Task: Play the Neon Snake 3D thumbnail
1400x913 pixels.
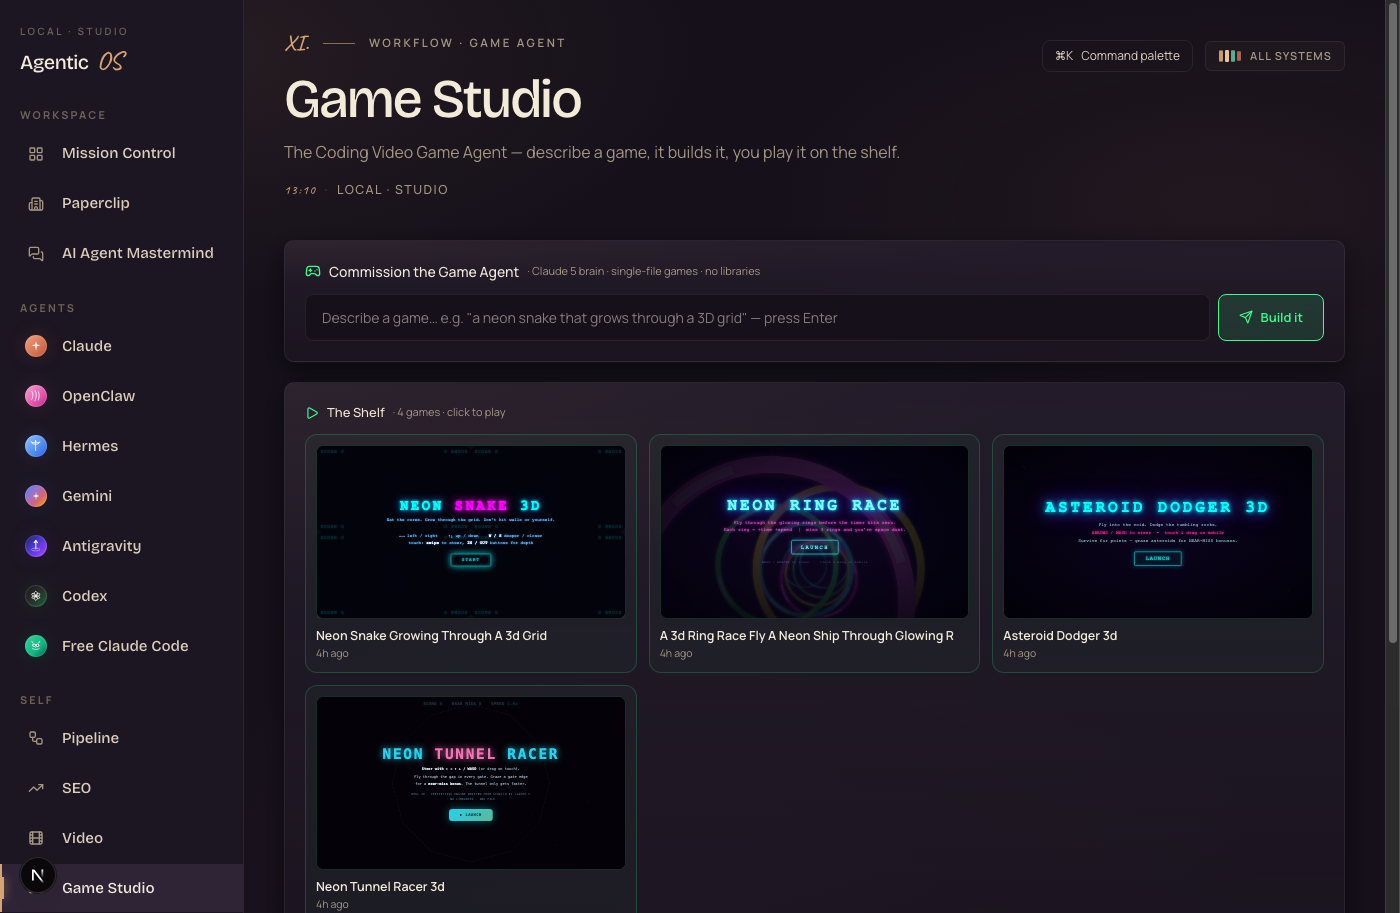Action: [x=471, y=532]
